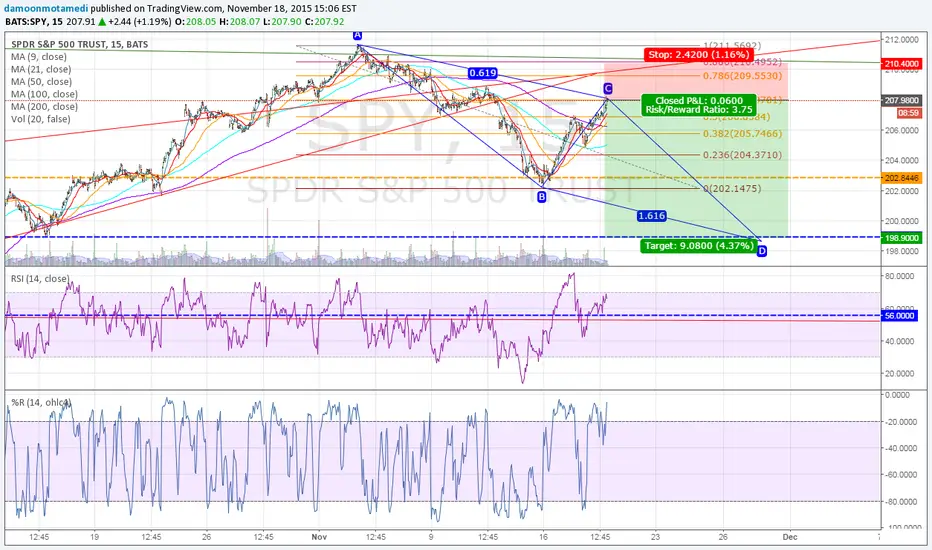
Task: Click the -80.0000 %R scale label
Action: [900, 502]
